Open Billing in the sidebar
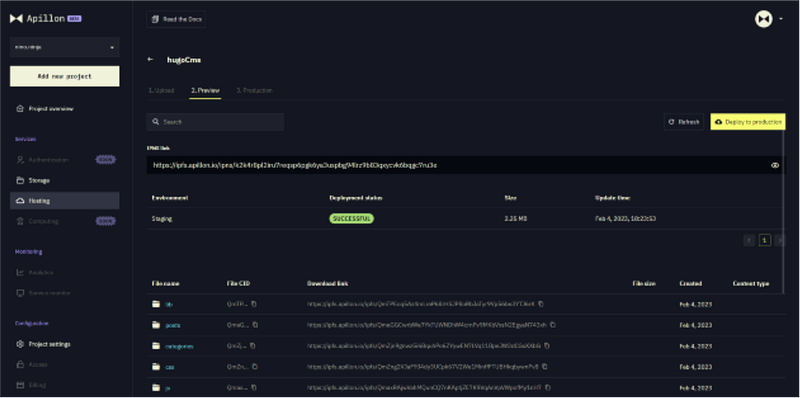Image resolution: width=800 pixels, height=398 pixels. click(38, 385)
